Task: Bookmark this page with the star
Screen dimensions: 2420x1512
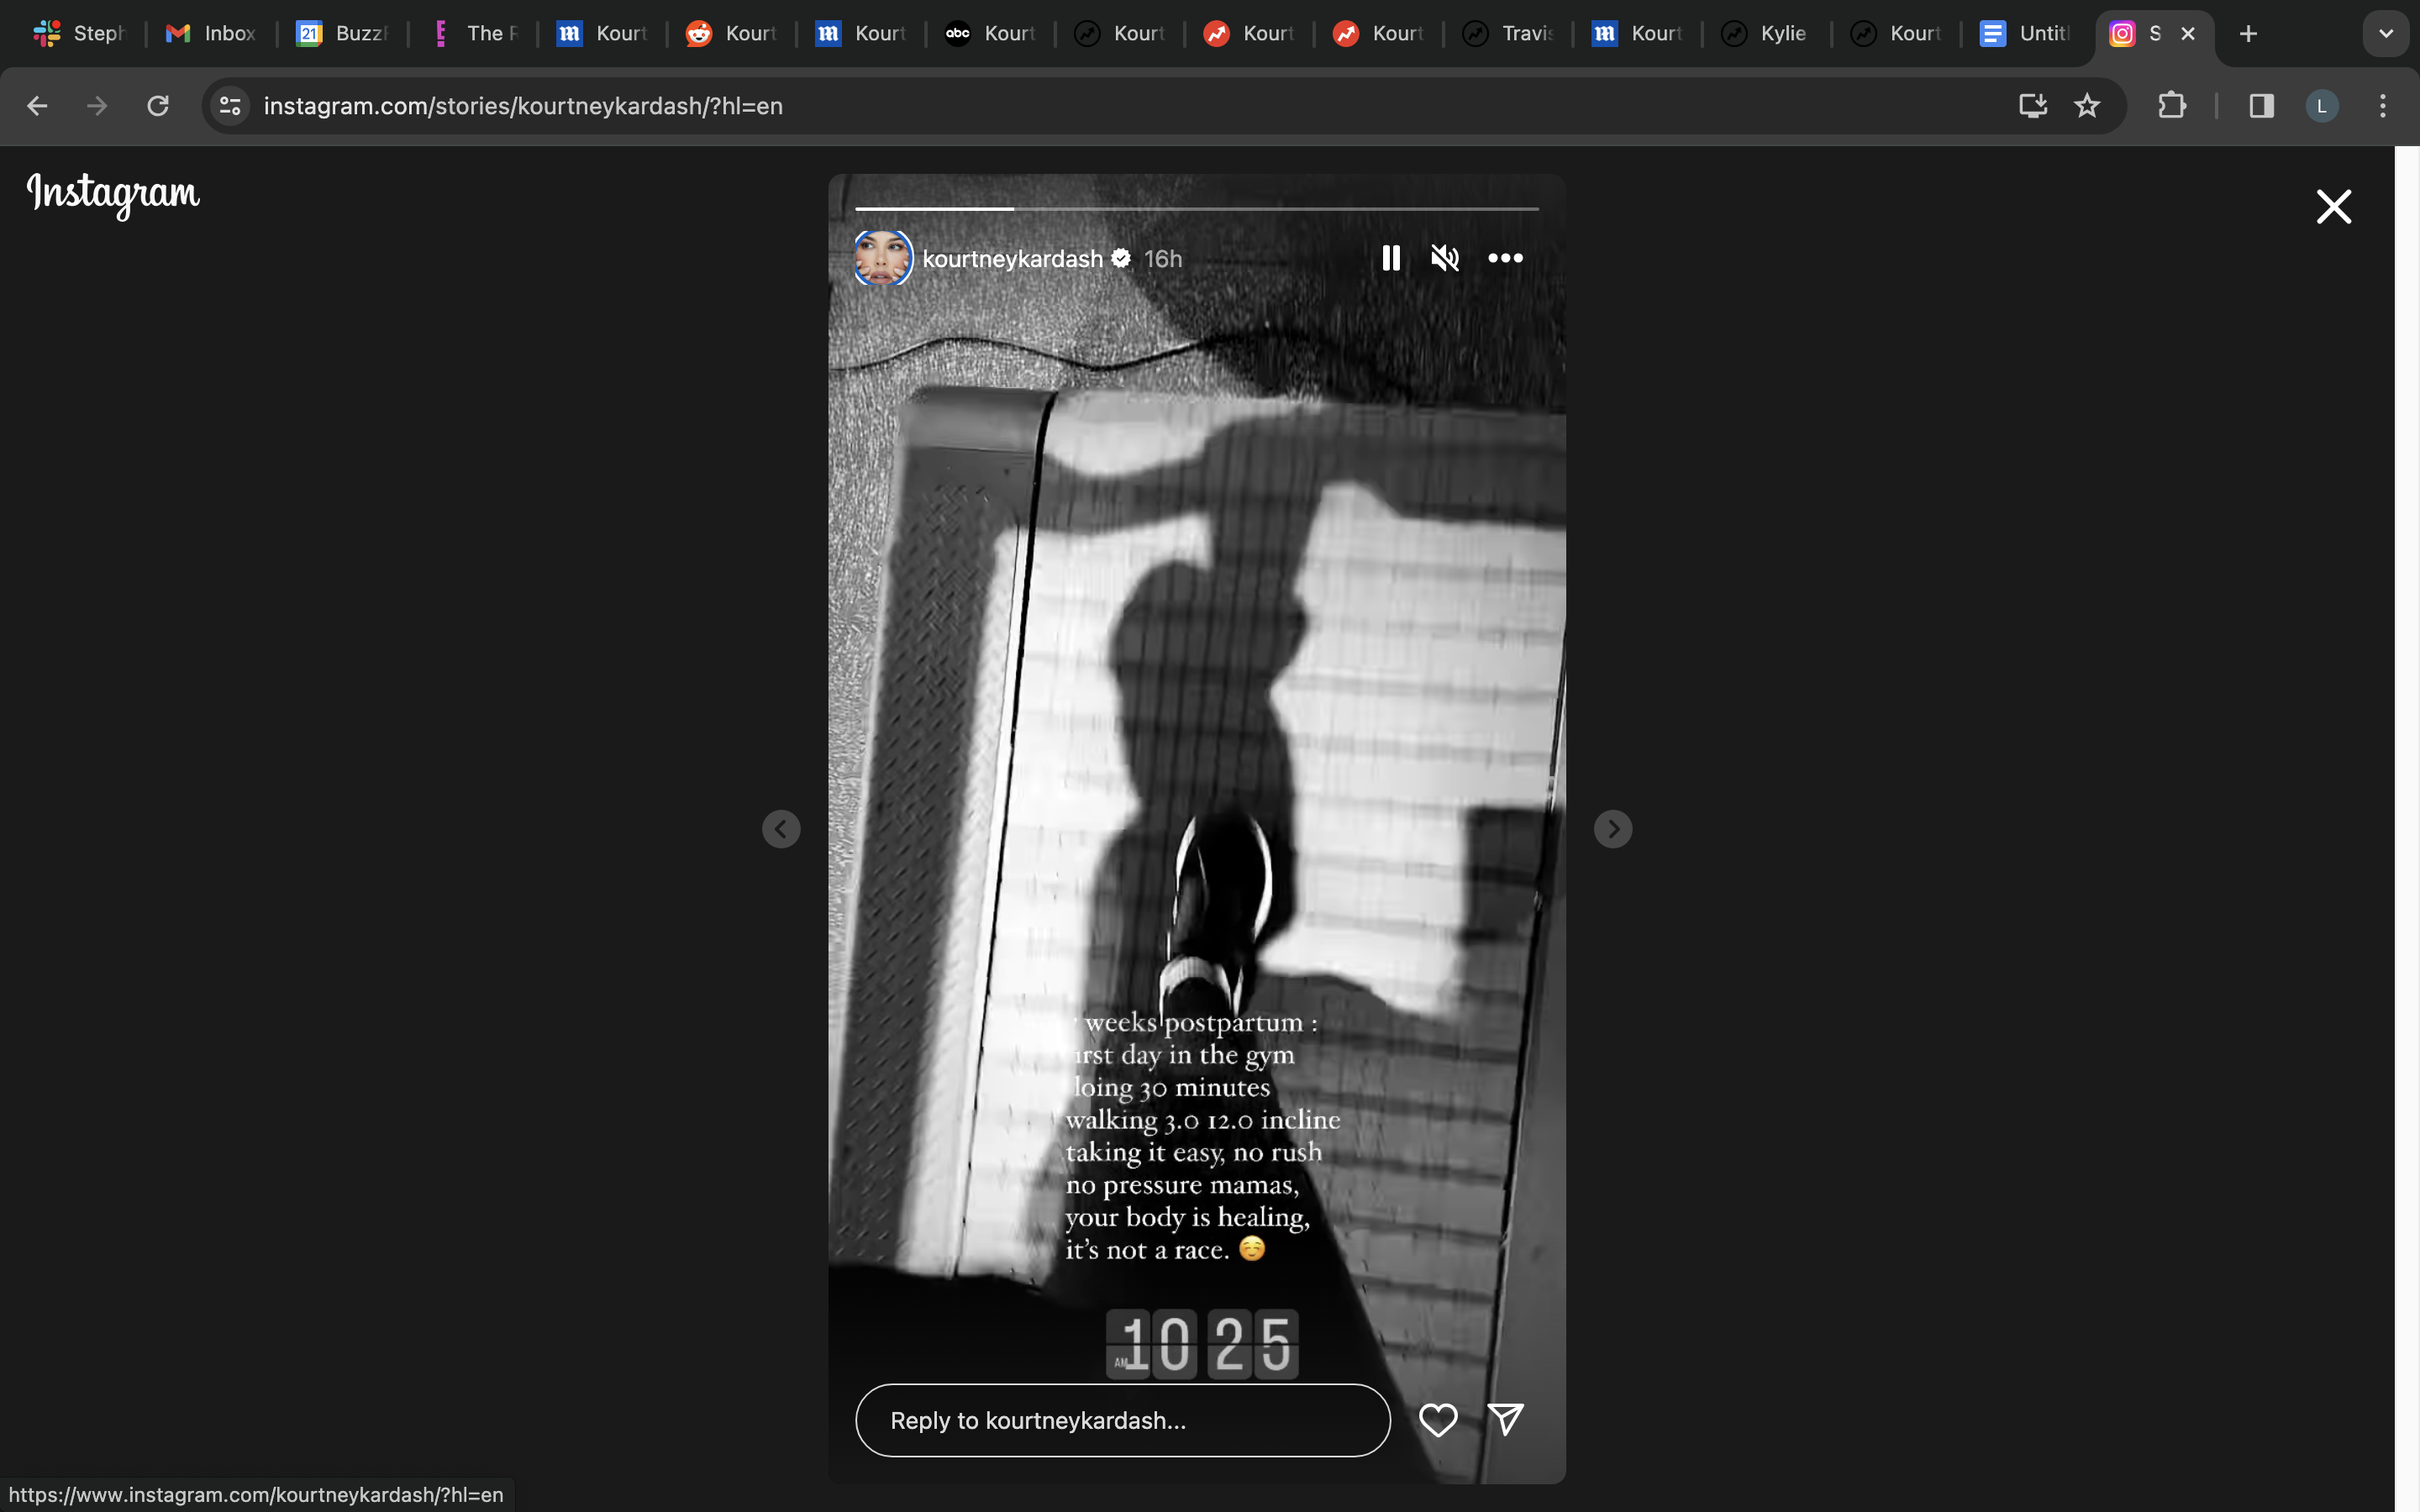Action: pyautogui.click(x=2087, y=106)
